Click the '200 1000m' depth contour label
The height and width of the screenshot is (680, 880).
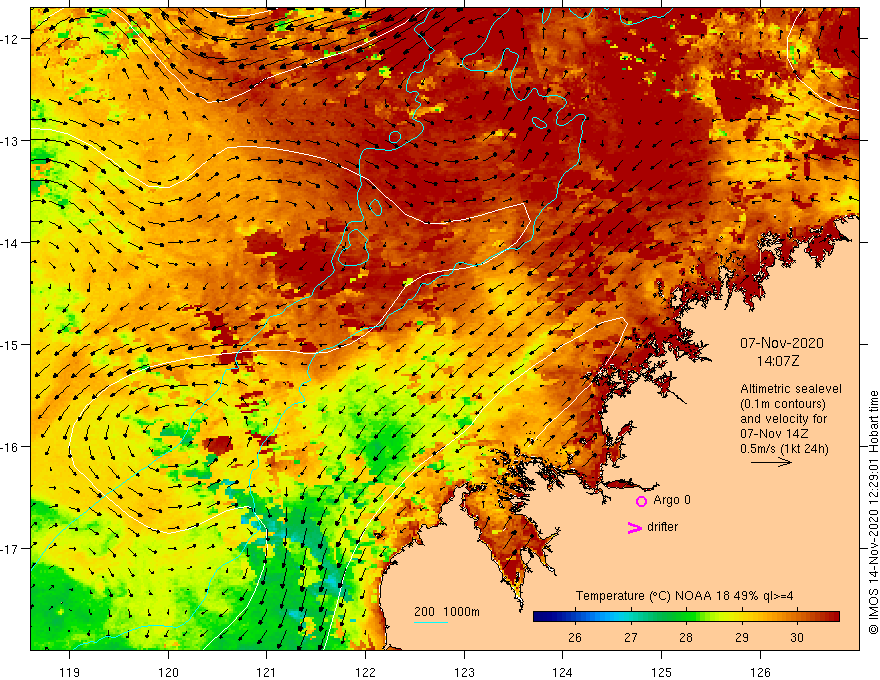tap(447, 612)
